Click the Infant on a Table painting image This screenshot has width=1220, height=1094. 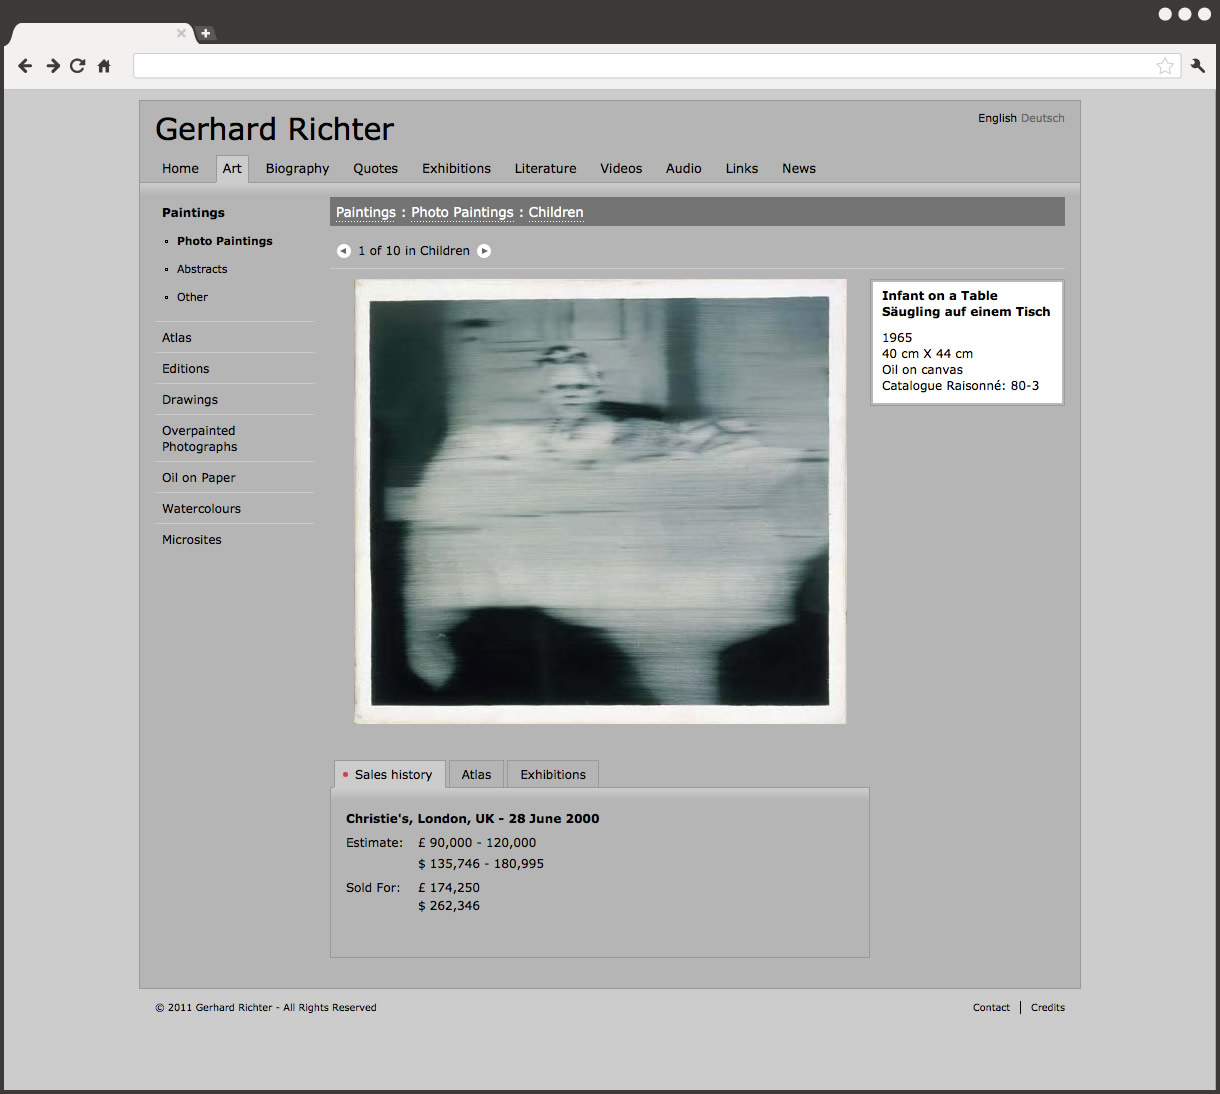(600, 501)
